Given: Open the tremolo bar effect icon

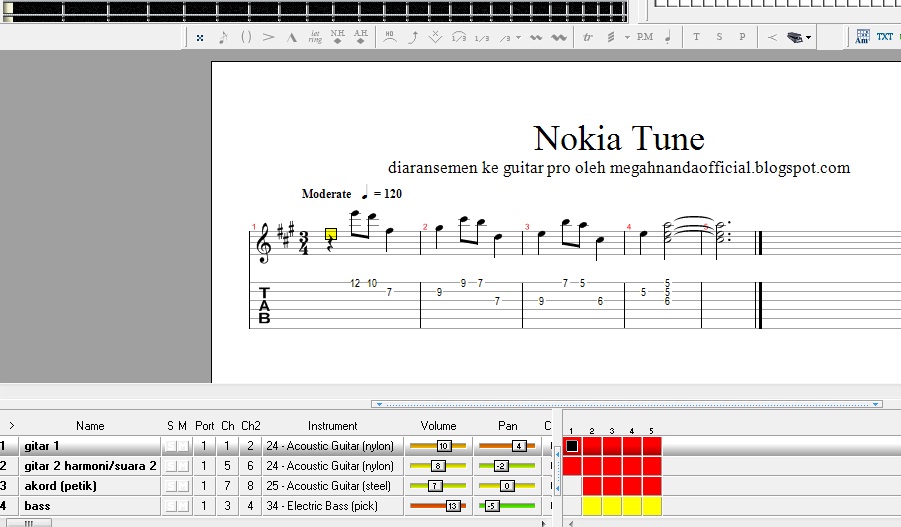Looking at the screenshot, I should pos(436,37).
